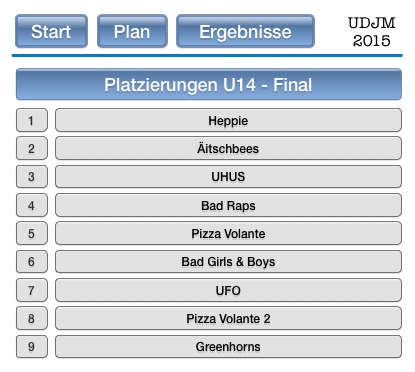Select the rank 5 number box
415x372 pixels.
pos(32,233)
